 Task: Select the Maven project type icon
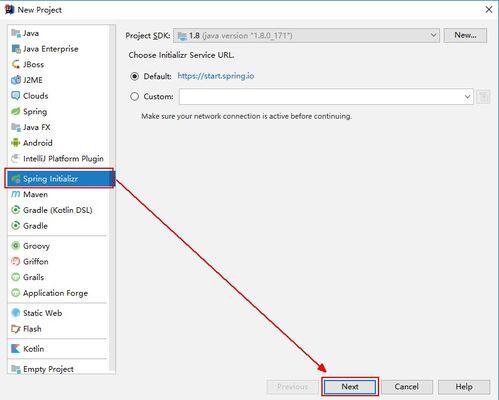(16, 194)
